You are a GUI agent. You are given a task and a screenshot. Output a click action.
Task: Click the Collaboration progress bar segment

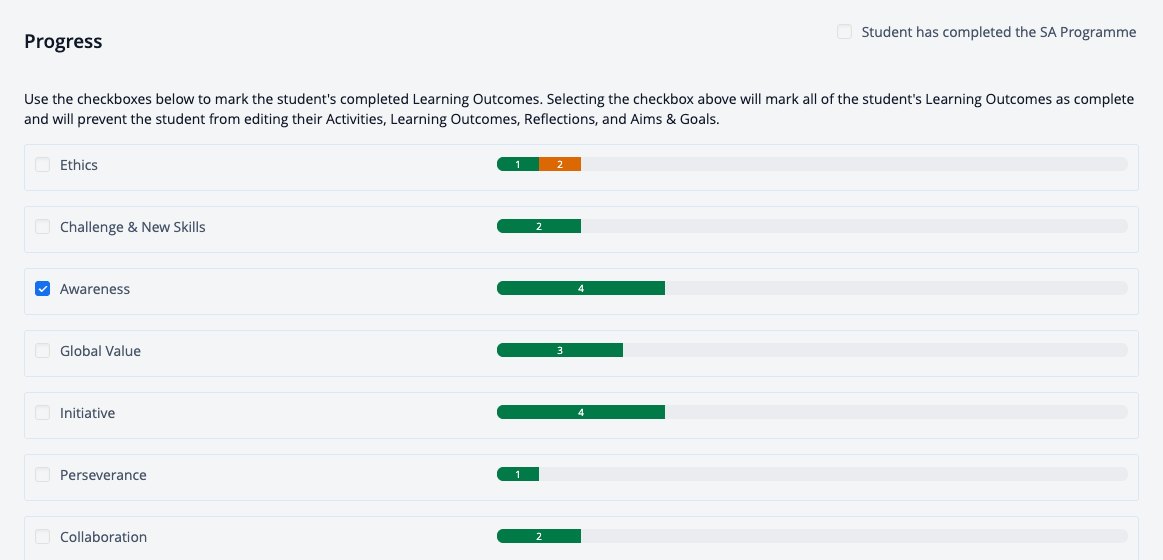pos(539,536)
